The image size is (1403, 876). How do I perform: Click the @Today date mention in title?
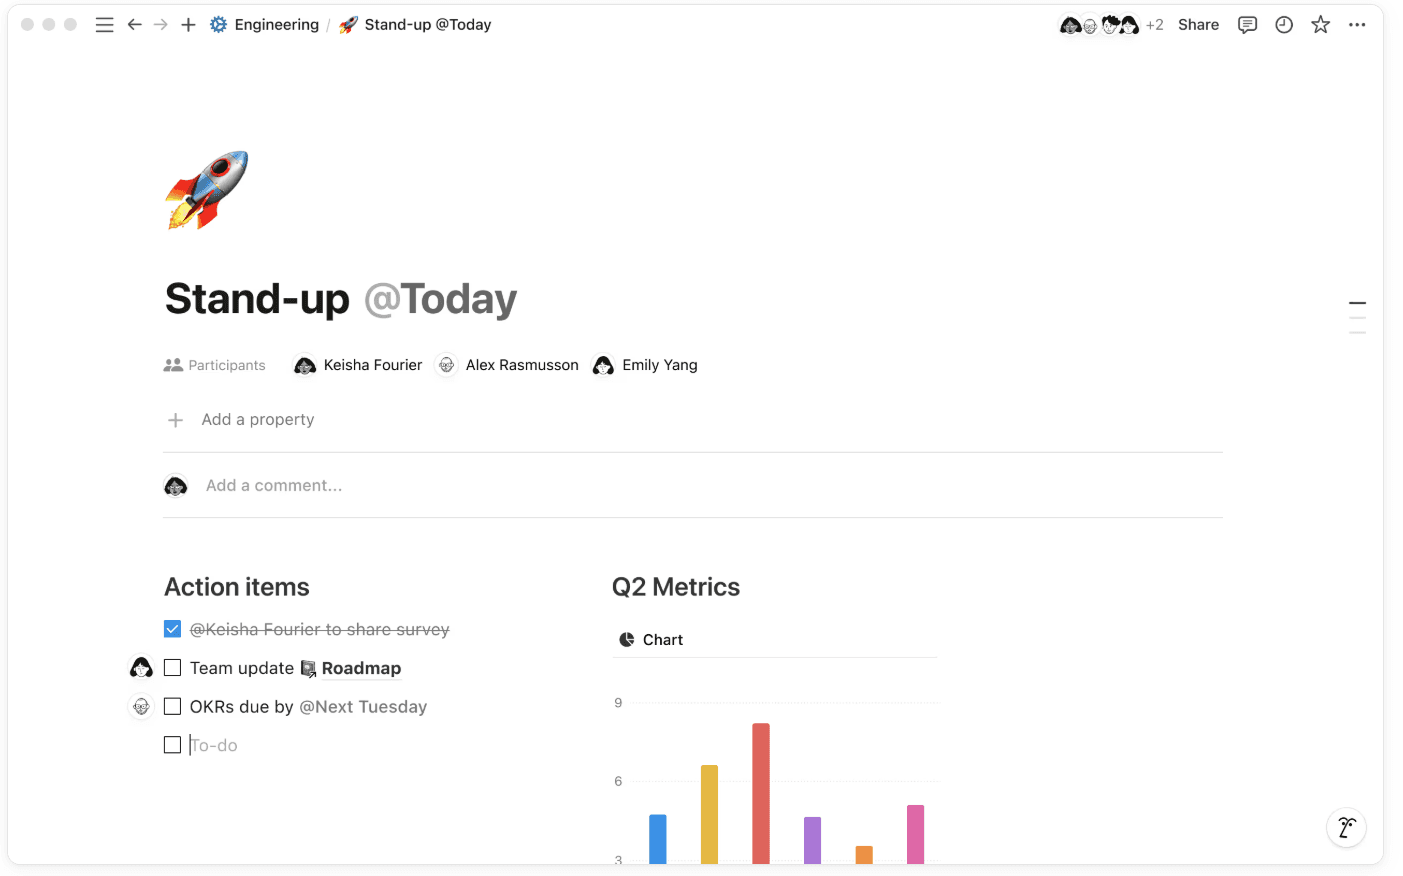point(440,299)
